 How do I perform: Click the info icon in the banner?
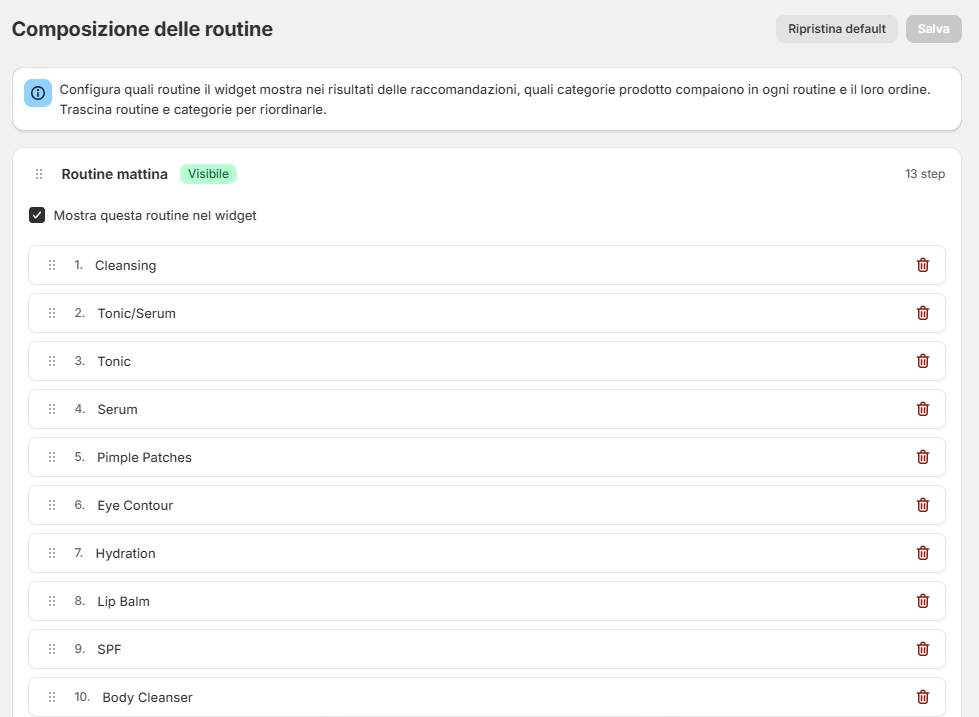coord(38,93)
